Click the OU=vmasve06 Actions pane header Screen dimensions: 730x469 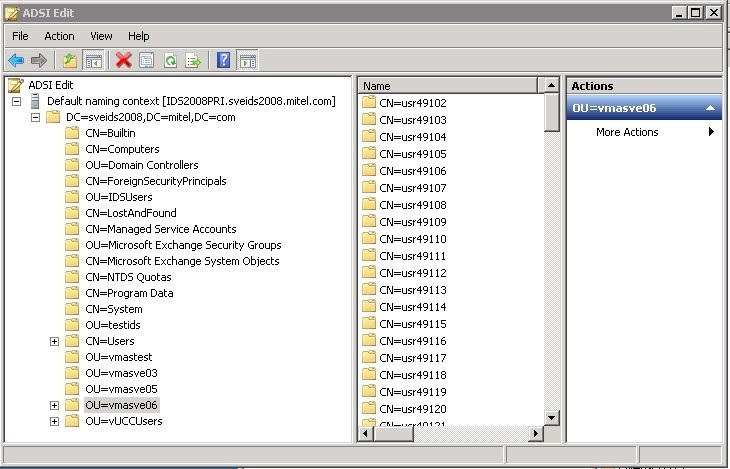coord(644,108)
